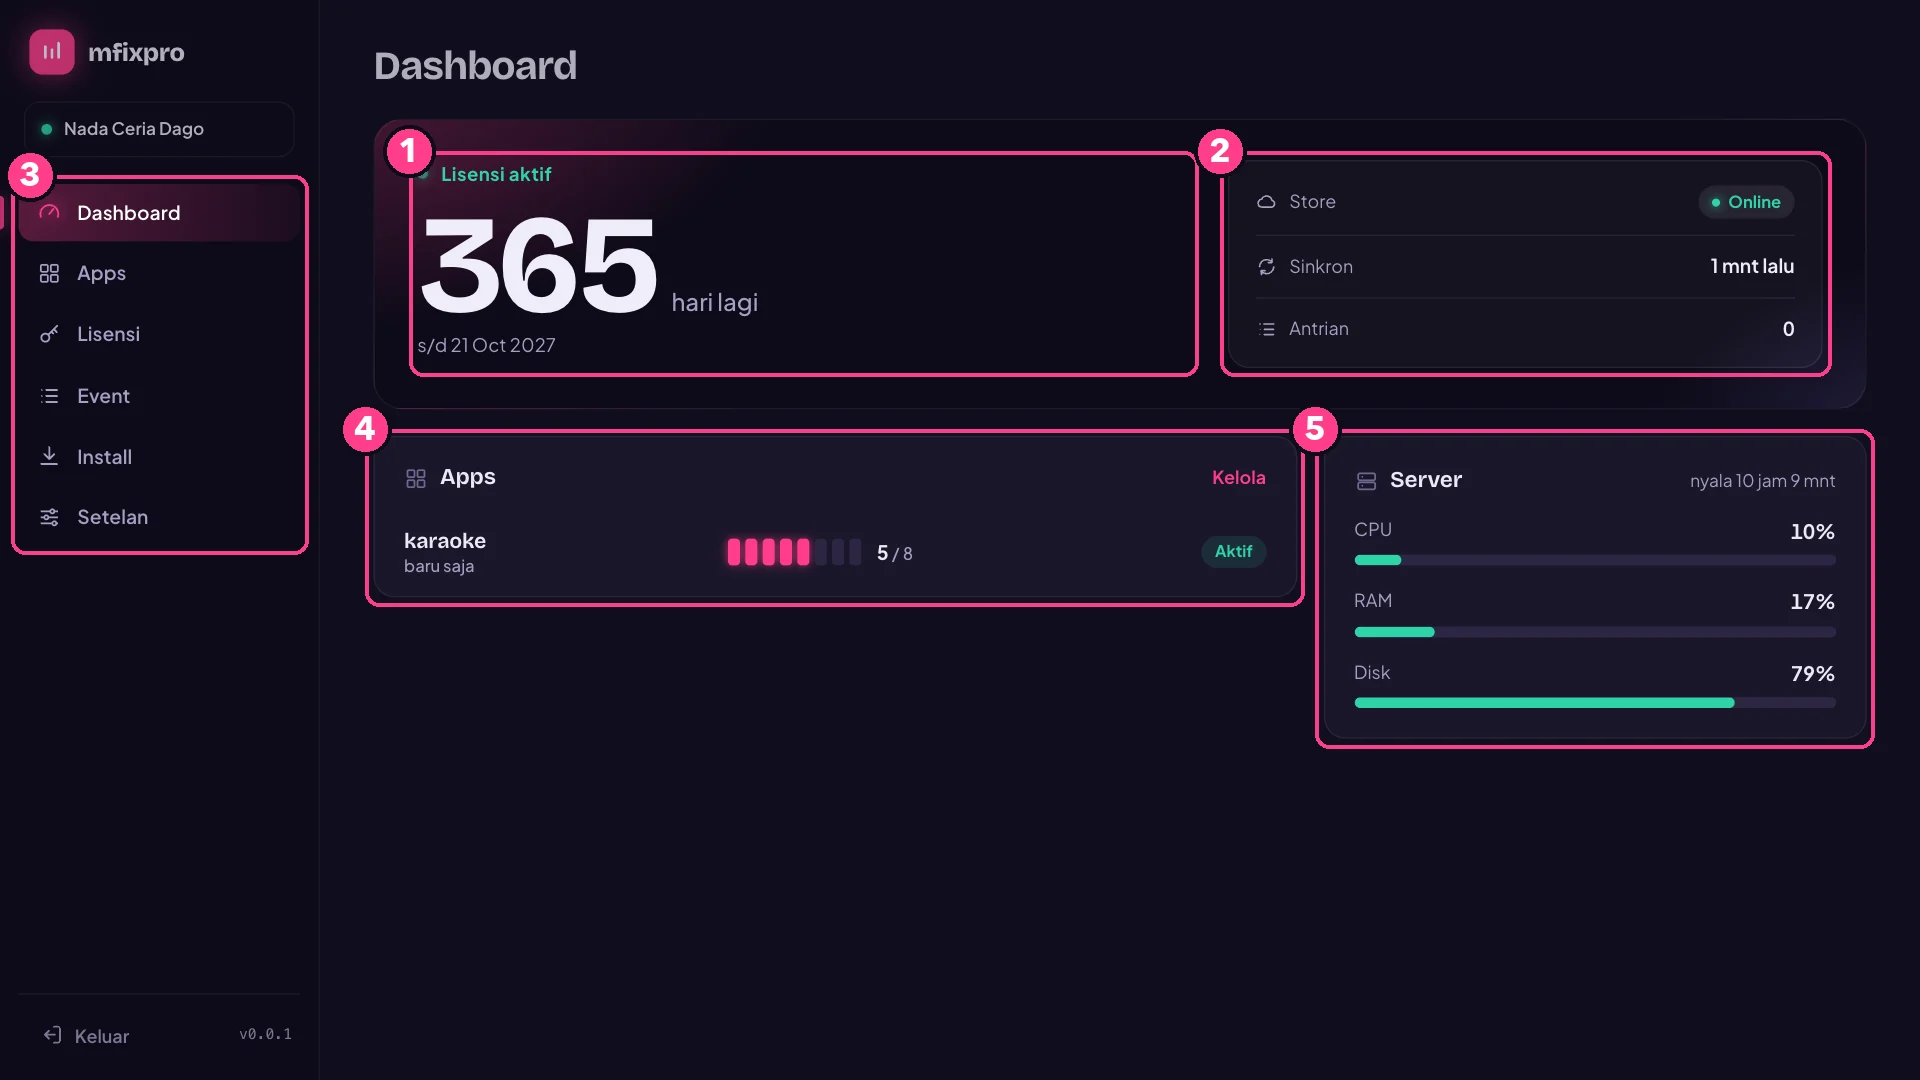Click the mfixpro logo icon
Viewport: 1920px width, 1080px height.
[x=52, y=51]
